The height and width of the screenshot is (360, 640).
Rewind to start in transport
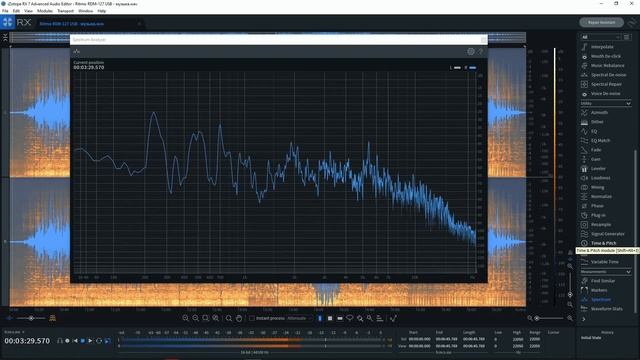75,341
